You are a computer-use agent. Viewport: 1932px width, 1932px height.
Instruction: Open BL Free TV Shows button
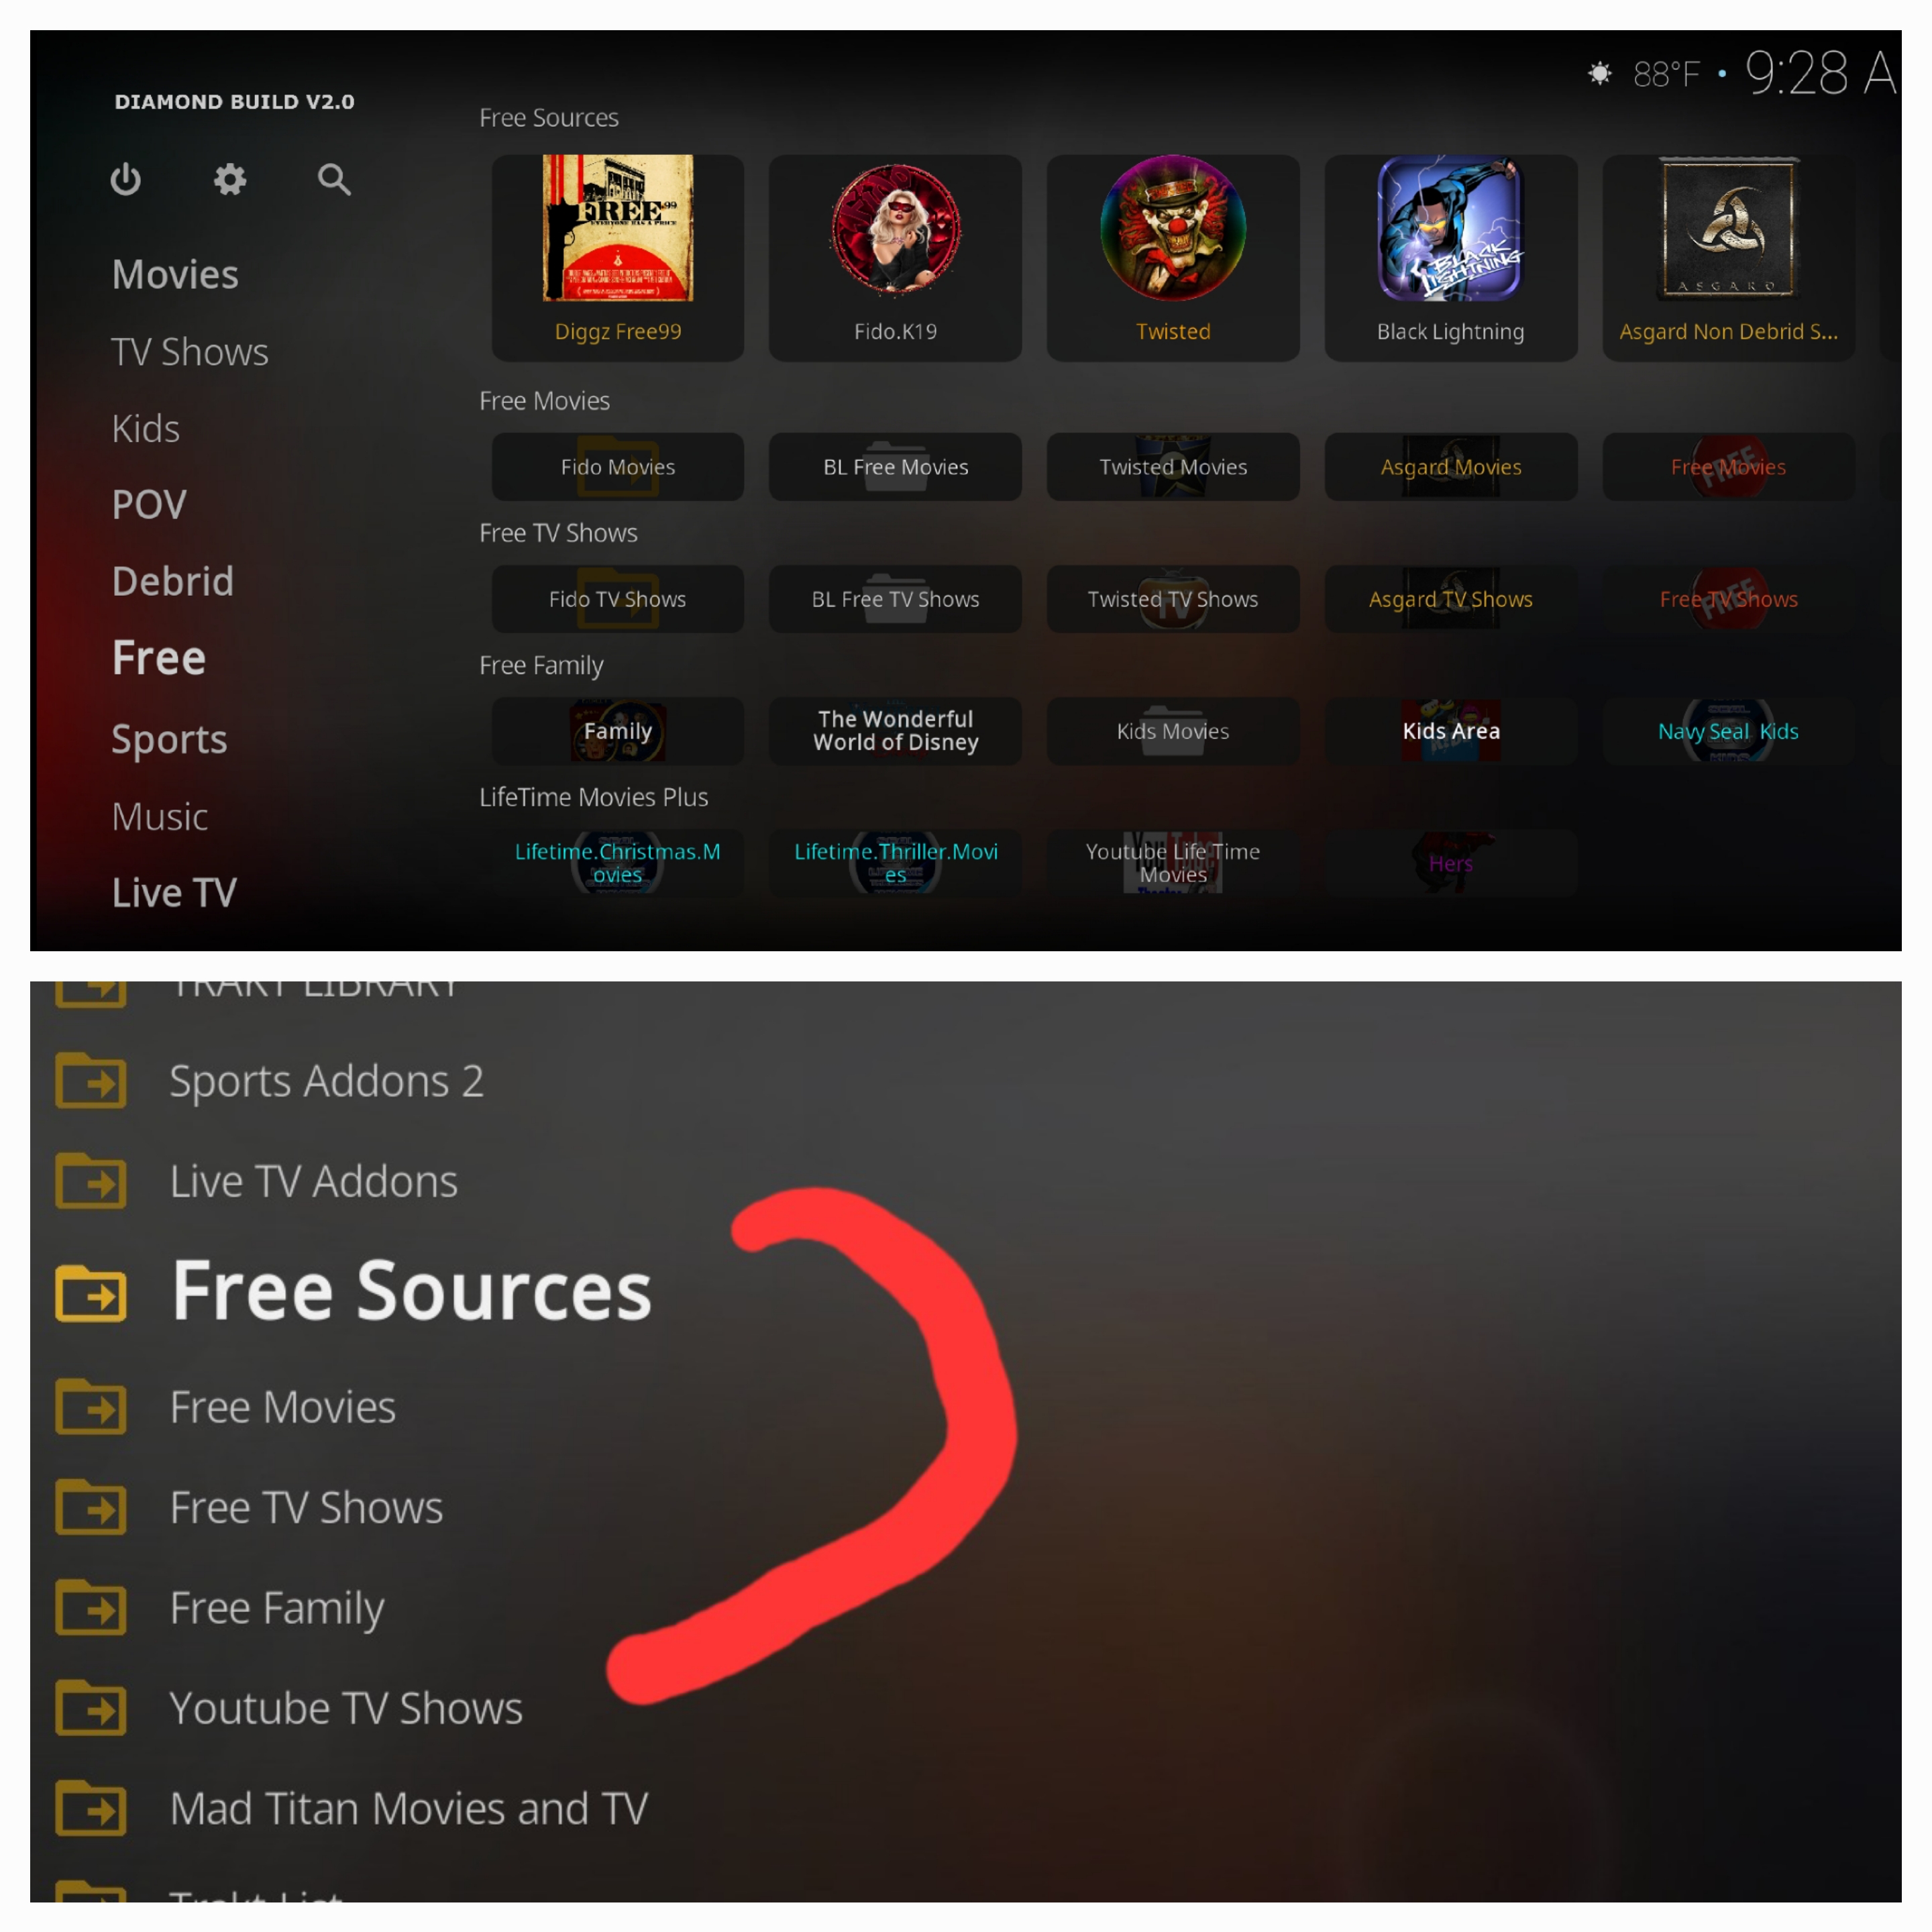[x=896, y=599]
